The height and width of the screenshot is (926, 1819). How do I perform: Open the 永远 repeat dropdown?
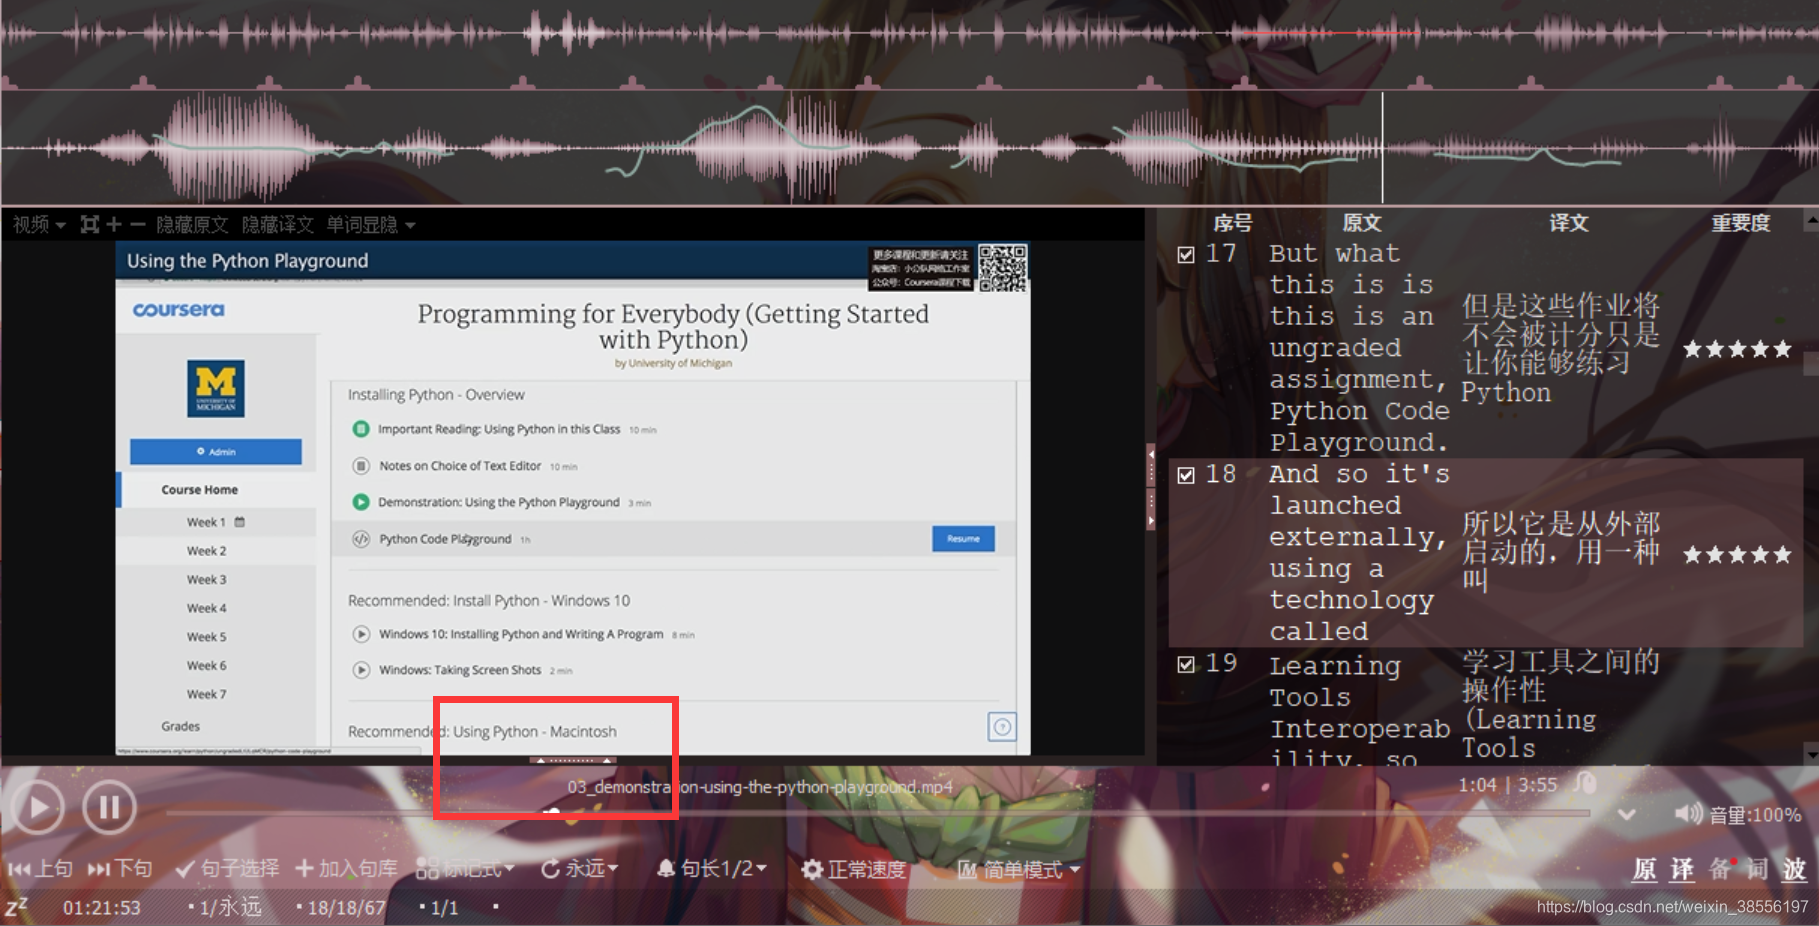tap(580, 869)
